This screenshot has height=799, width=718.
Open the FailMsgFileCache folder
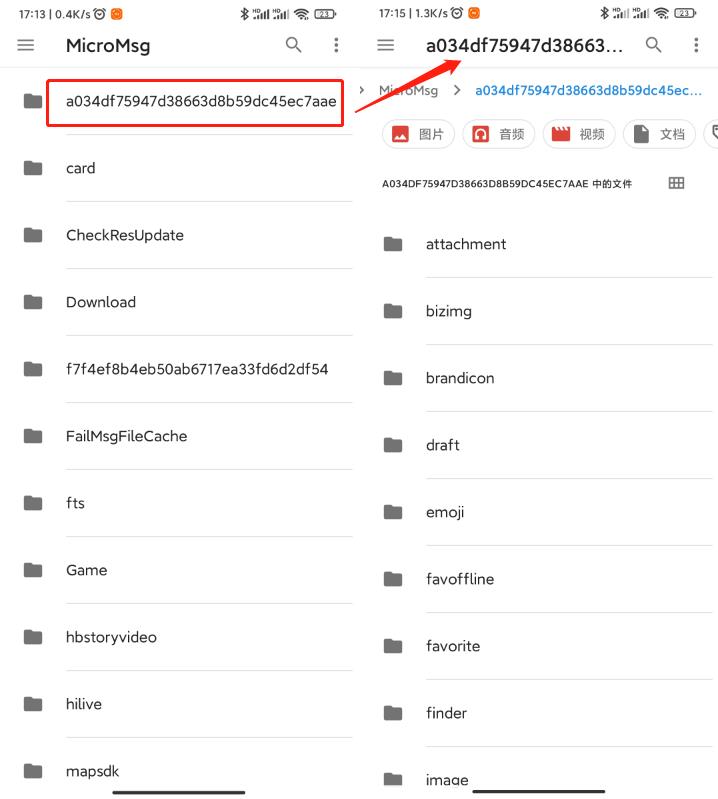click(127, 436)
